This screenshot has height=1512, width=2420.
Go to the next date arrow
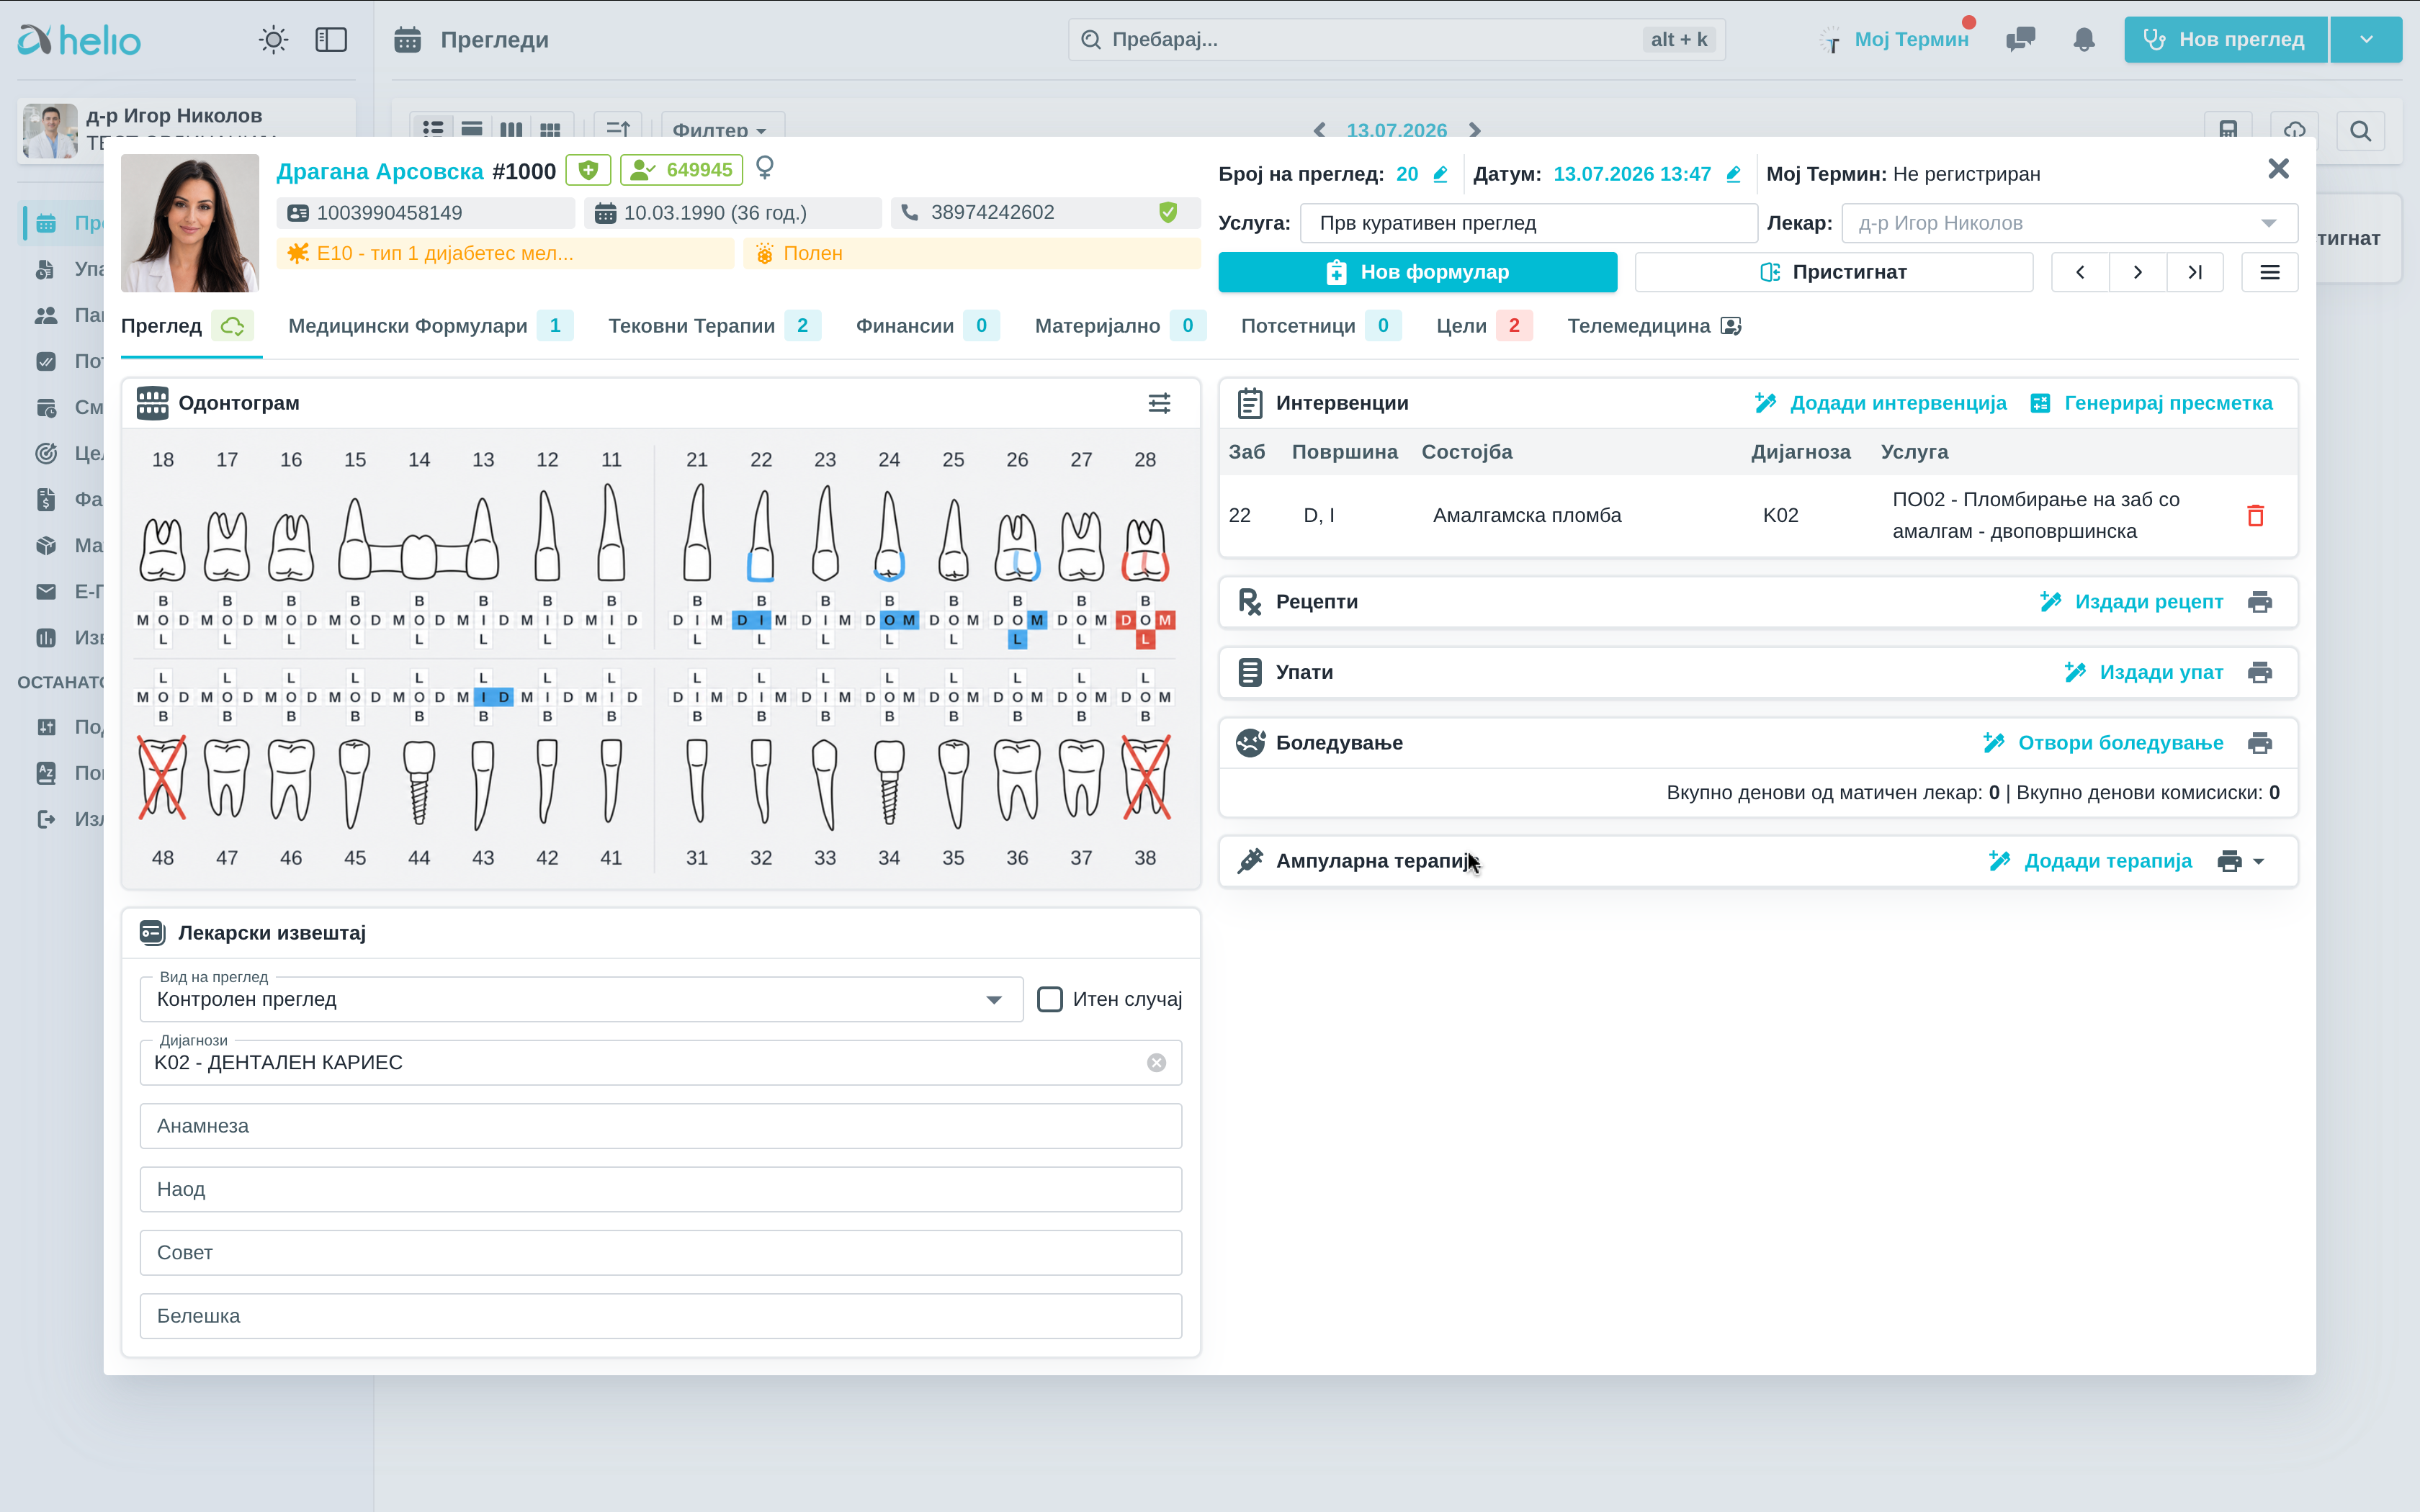(1475, 130)
